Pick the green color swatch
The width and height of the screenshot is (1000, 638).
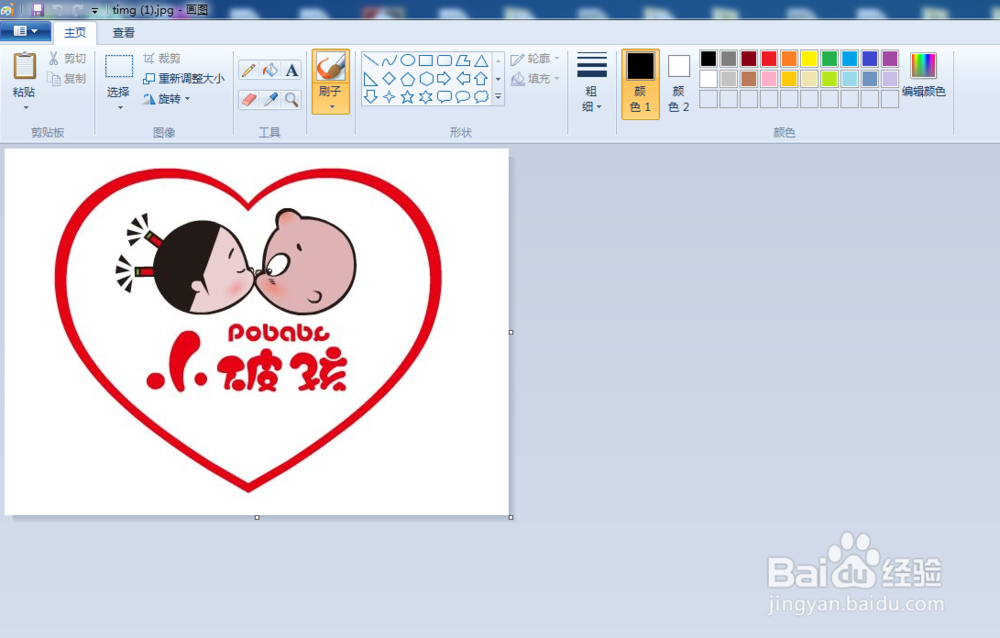pyautogui.click(x=829, y=59)
